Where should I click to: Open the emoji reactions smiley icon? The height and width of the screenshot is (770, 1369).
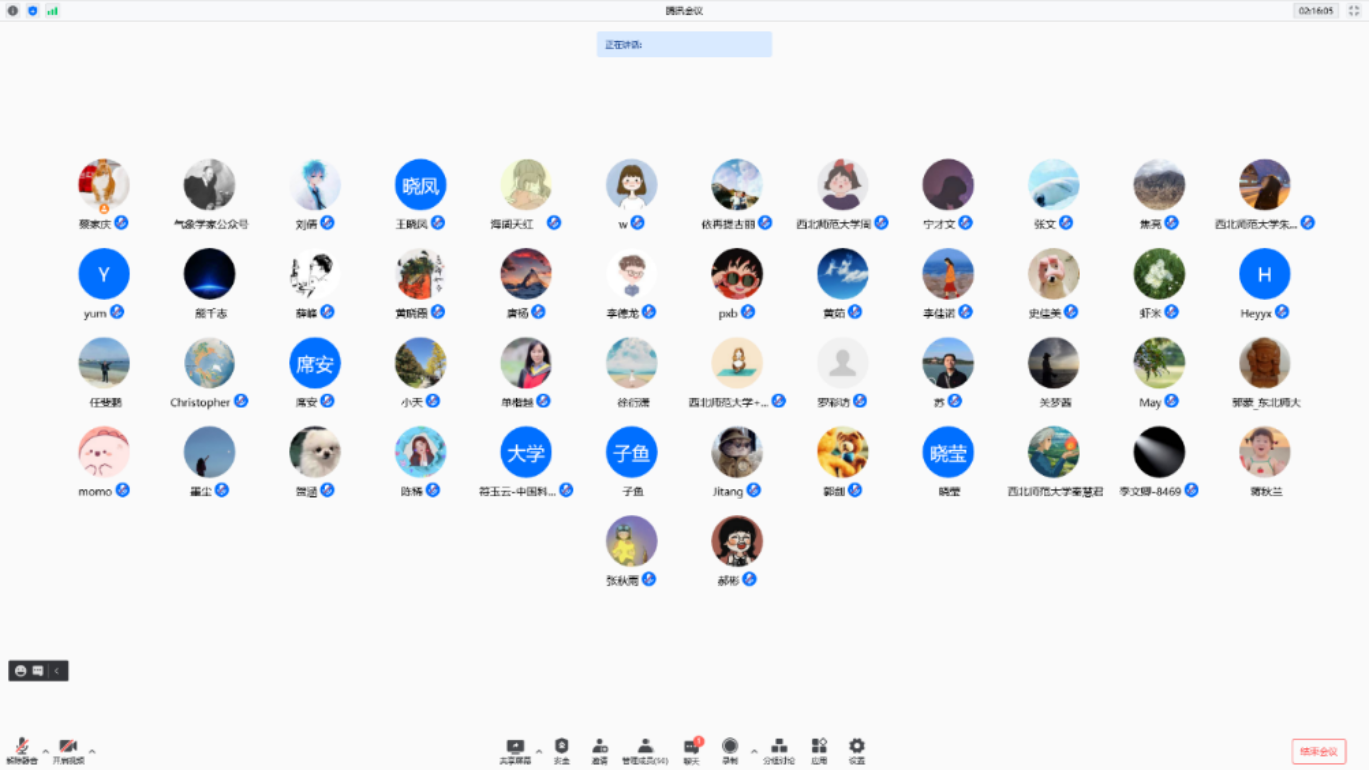(x=21, y=671)
